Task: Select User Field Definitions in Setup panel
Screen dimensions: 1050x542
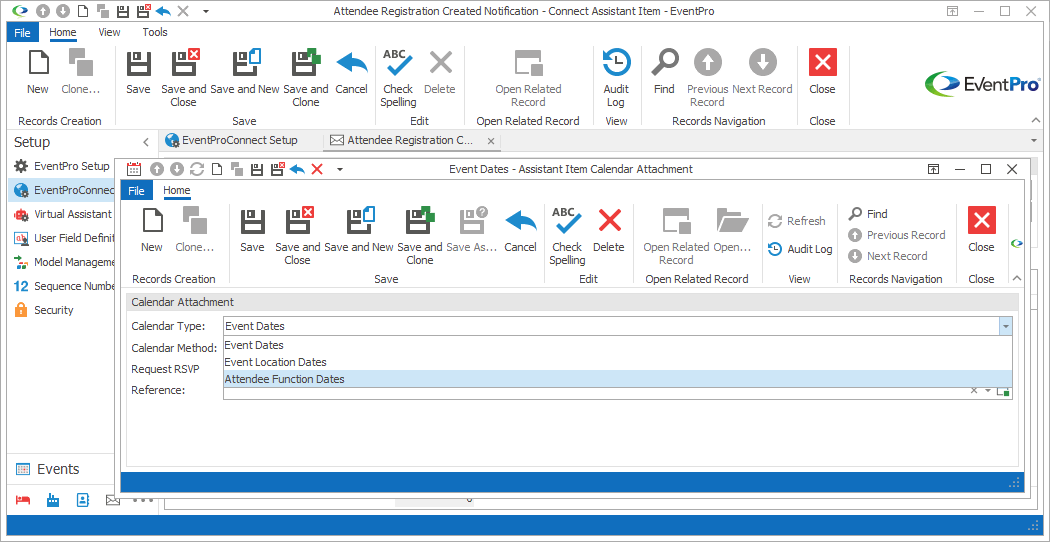Action: 64,238
